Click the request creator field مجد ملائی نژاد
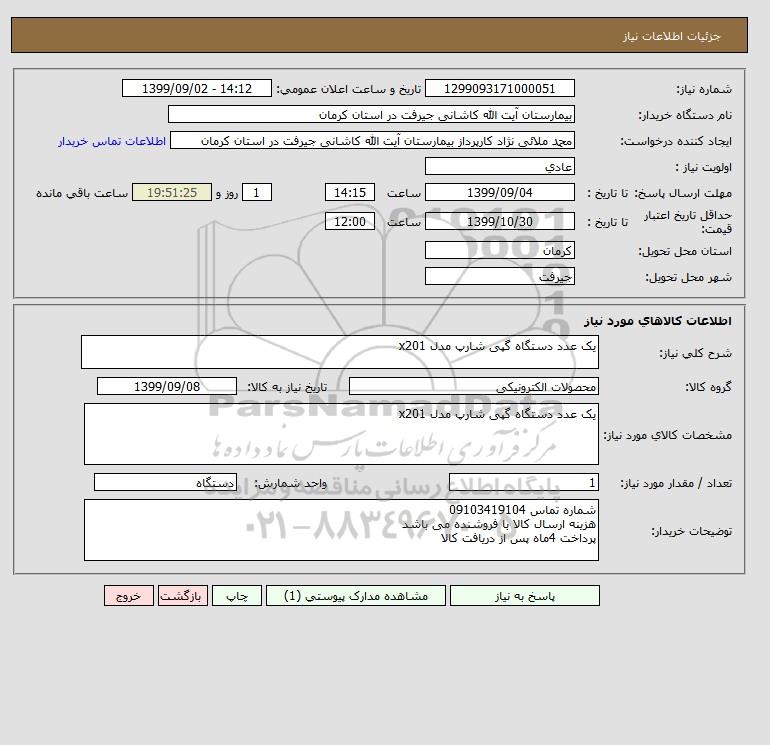The width and height of the screenshot is (770, 745). coord(372,140)
